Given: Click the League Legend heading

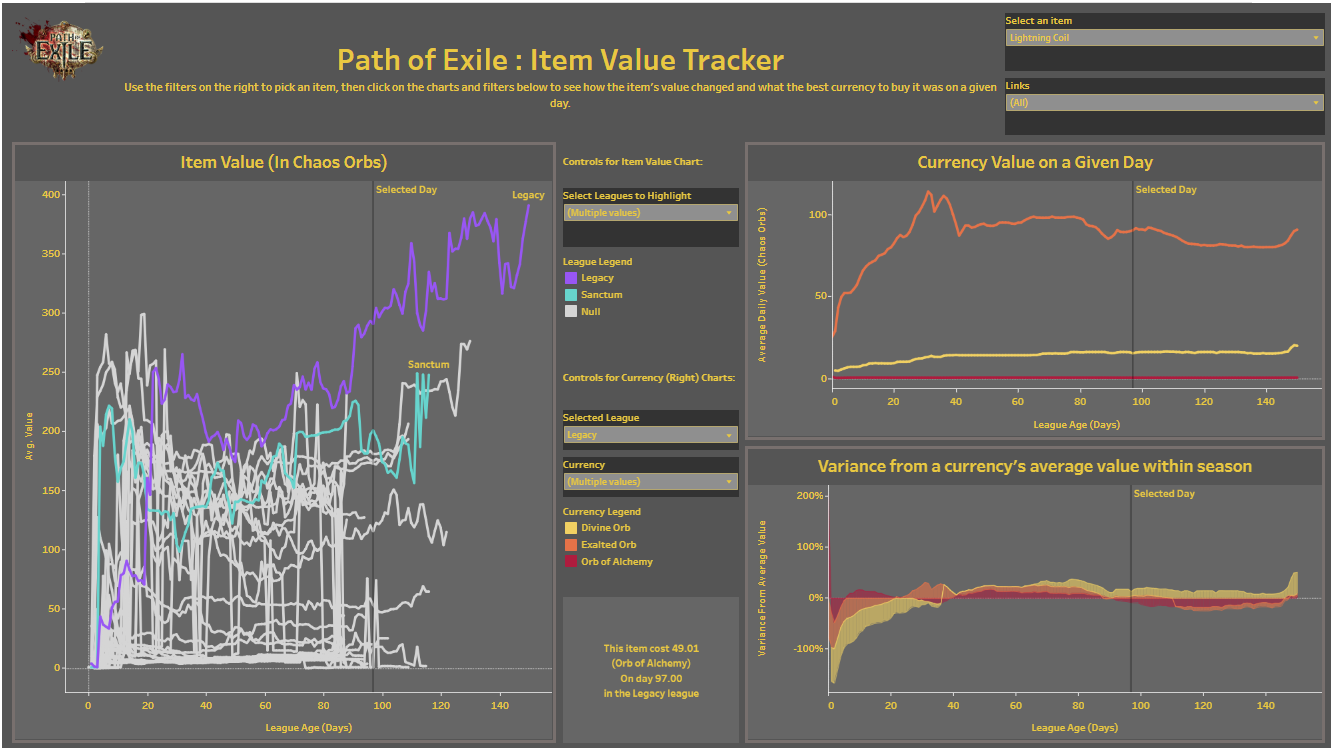Looking at the screenshot, I should click(x=597, y=262).
